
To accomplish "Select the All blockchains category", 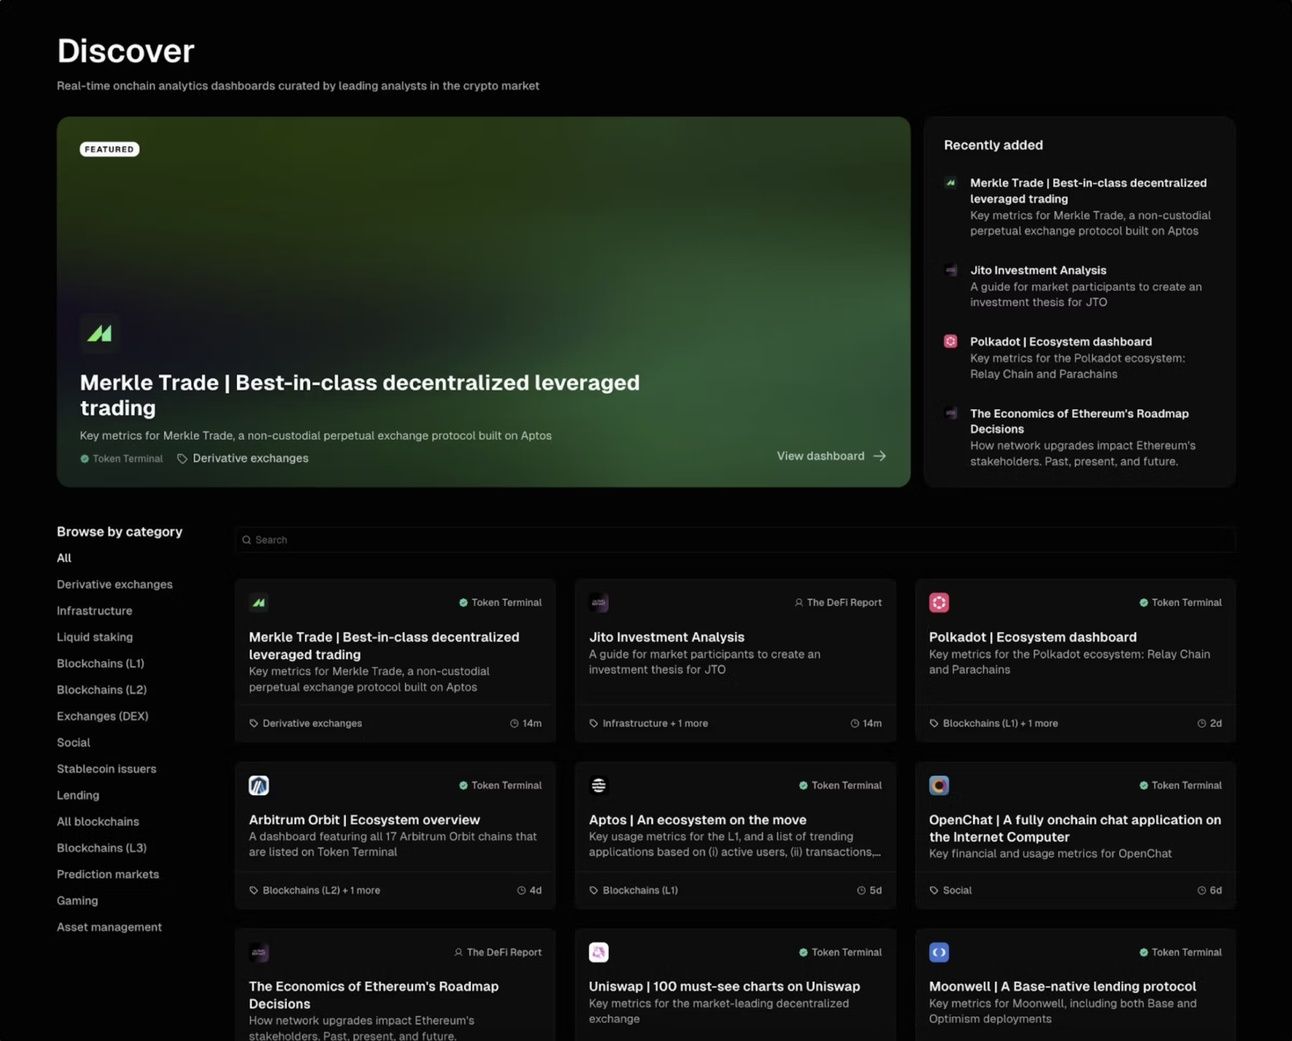I will click(x=98, y=822).
